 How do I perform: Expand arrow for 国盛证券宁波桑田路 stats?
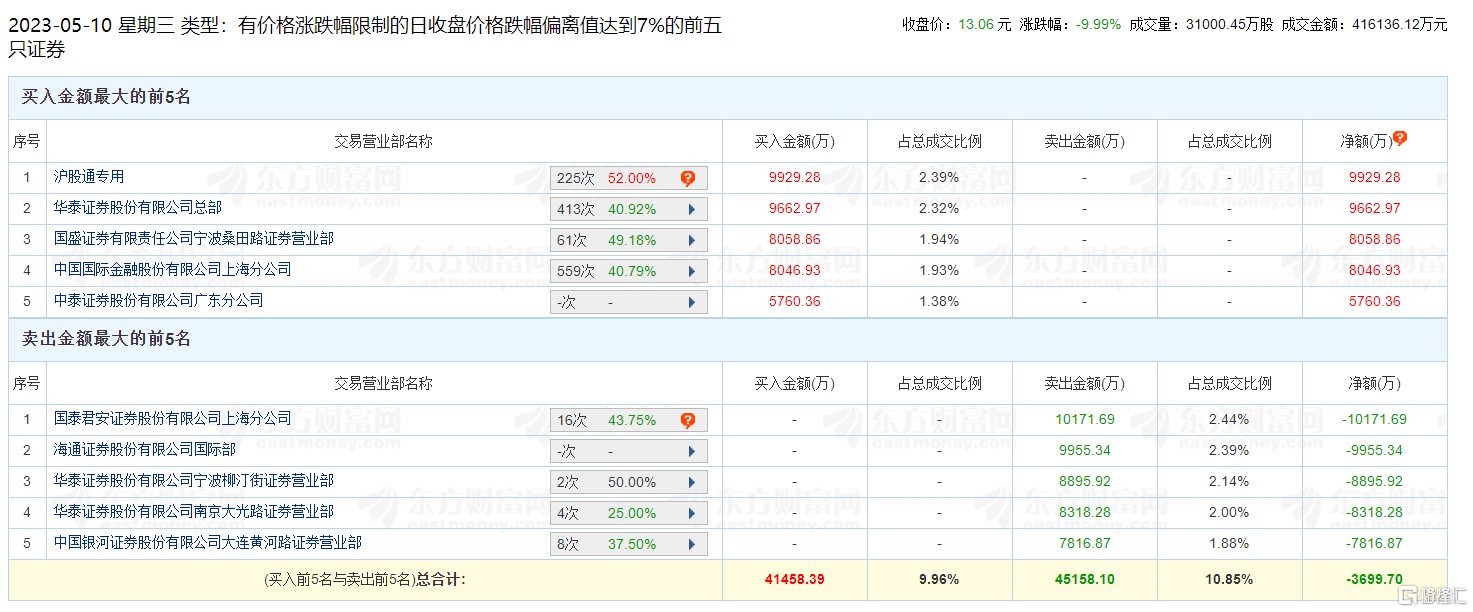(x=691, y=241)
